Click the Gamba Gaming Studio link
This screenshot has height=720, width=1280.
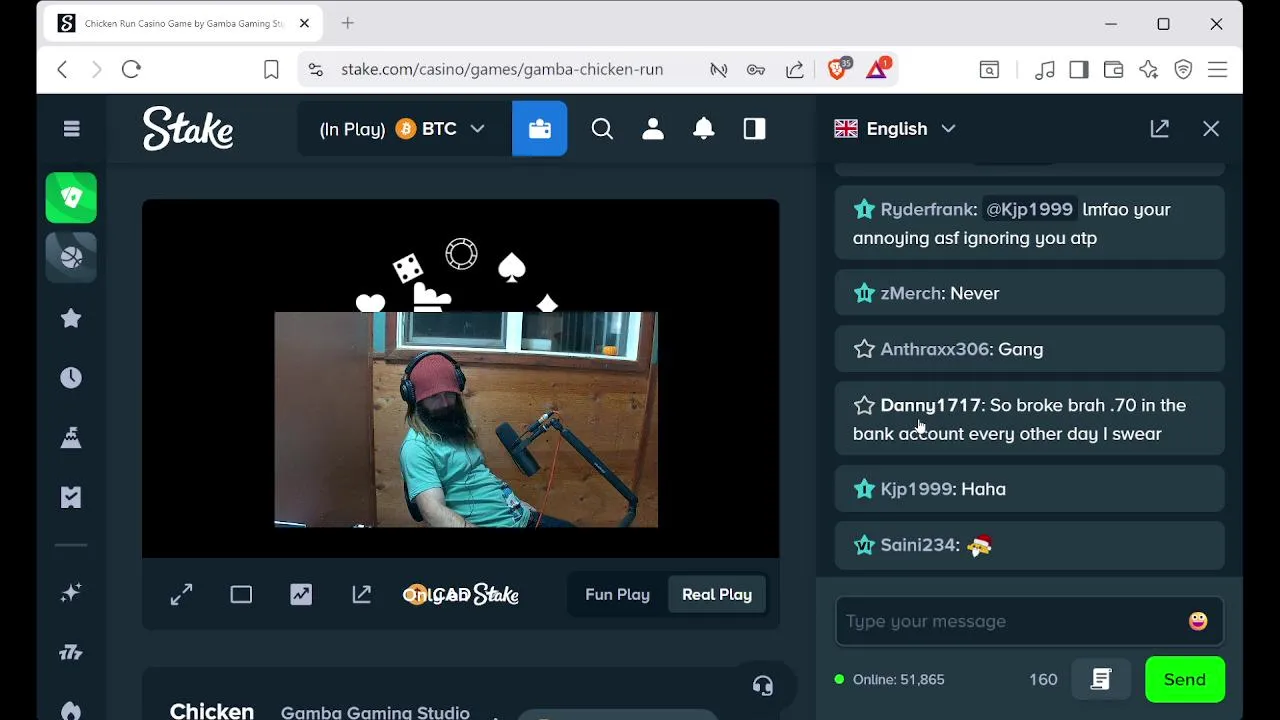point(375,712)
